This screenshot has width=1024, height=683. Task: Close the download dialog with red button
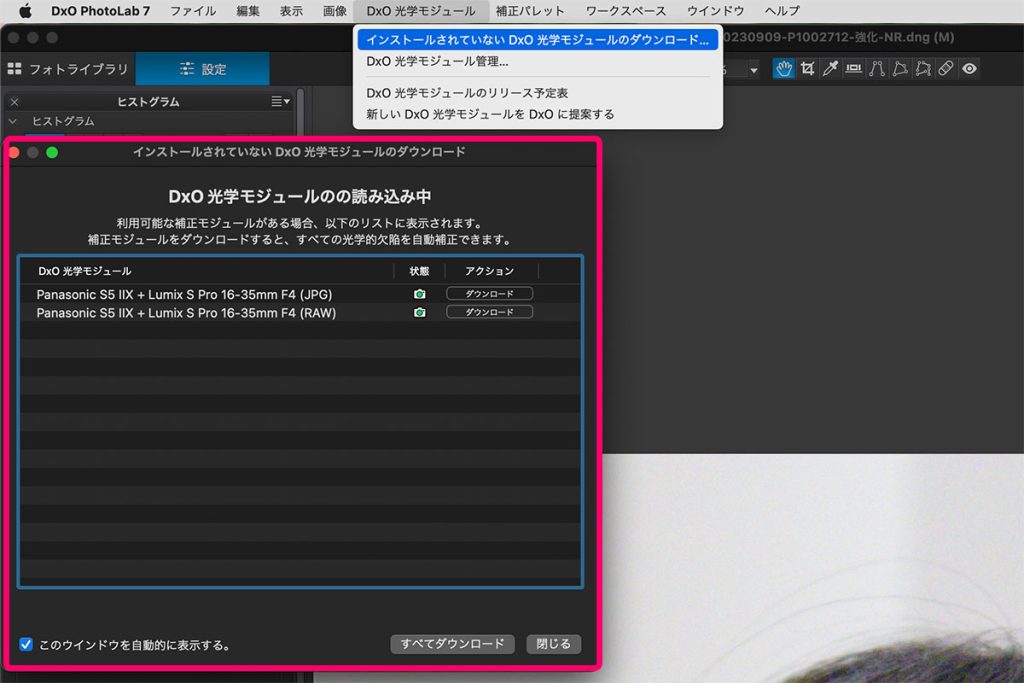14,153
